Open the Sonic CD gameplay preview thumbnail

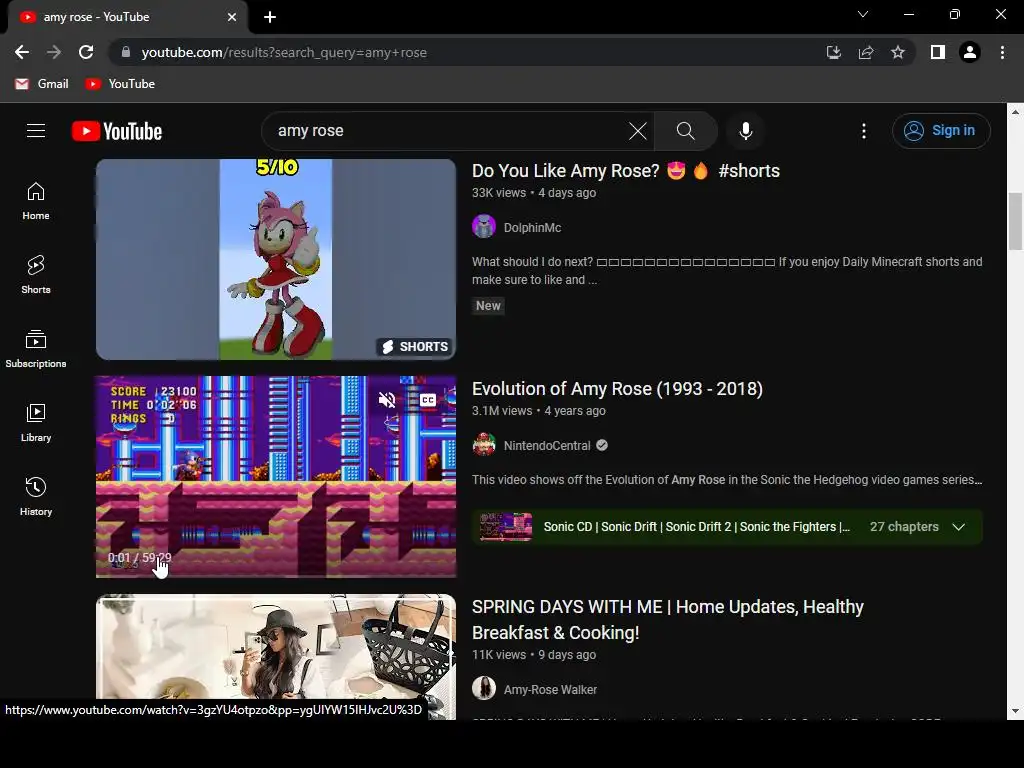point(276,477)
